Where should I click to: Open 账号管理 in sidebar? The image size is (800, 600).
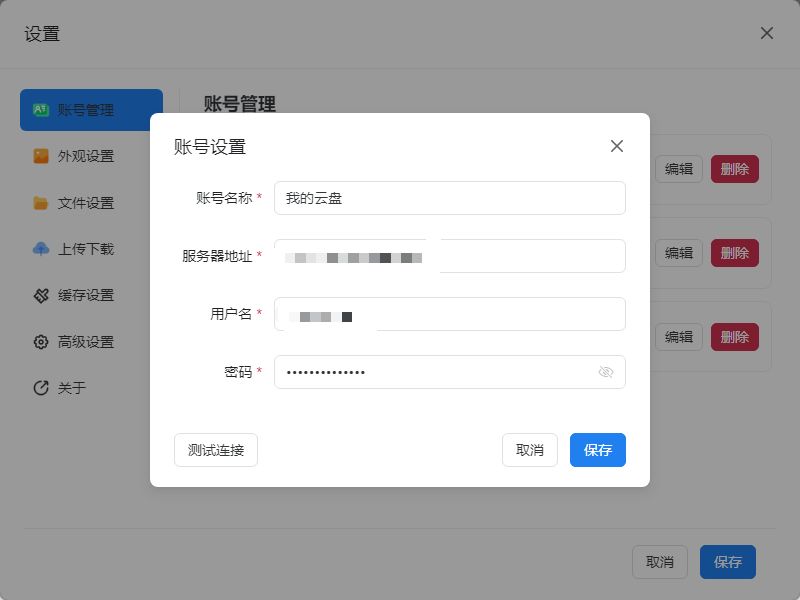[91, 110]
